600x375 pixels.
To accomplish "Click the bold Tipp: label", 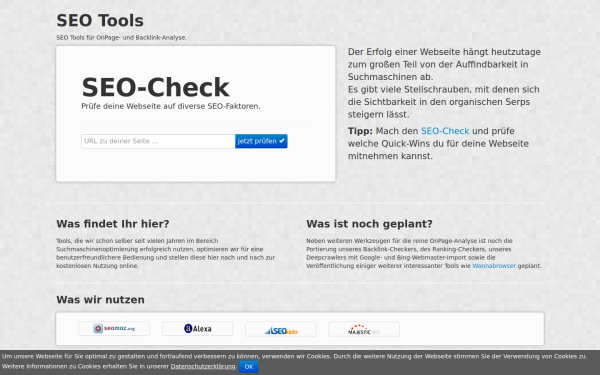I will (360, 131).
